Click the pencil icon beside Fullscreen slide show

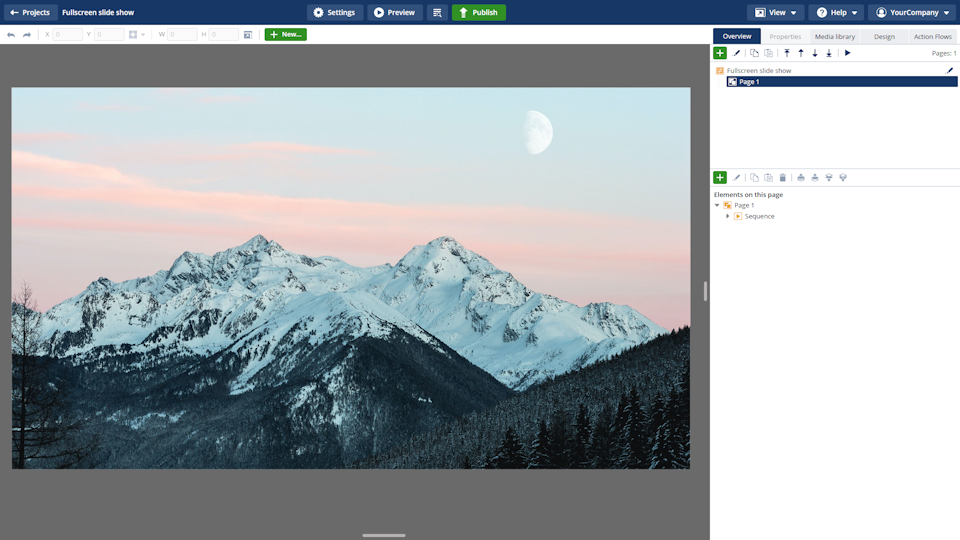[950, 71]
